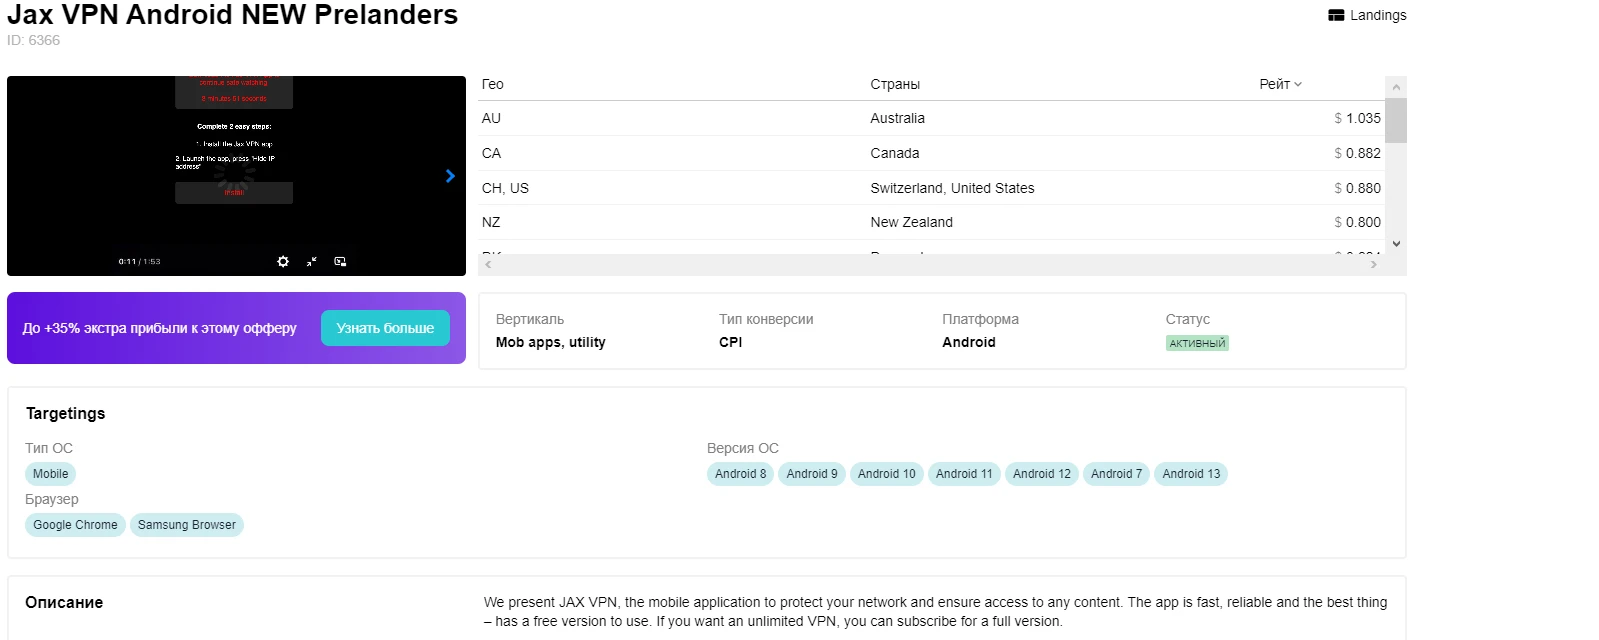
Task: Click the Mobile OS type tag
Action: point(51,474)
